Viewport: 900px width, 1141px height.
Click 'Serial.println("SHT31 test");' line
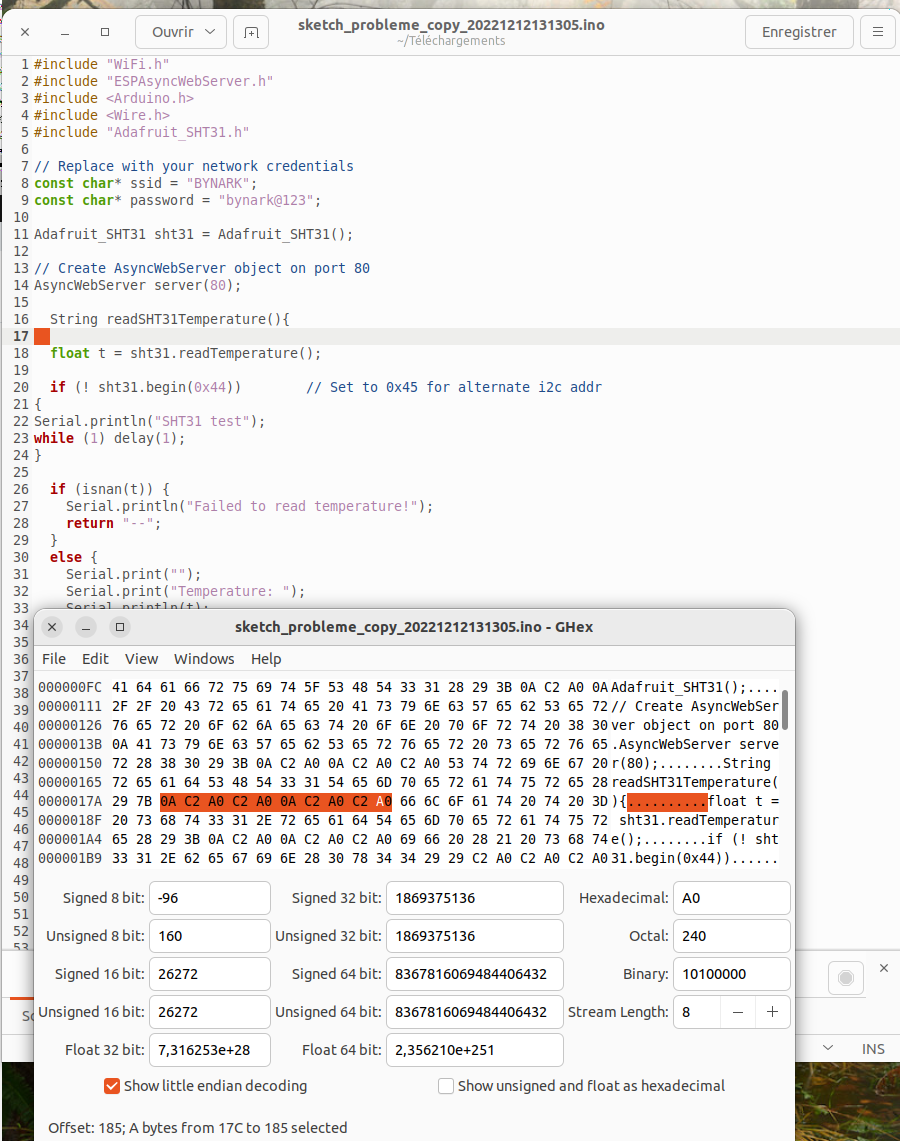click(149, 421)
